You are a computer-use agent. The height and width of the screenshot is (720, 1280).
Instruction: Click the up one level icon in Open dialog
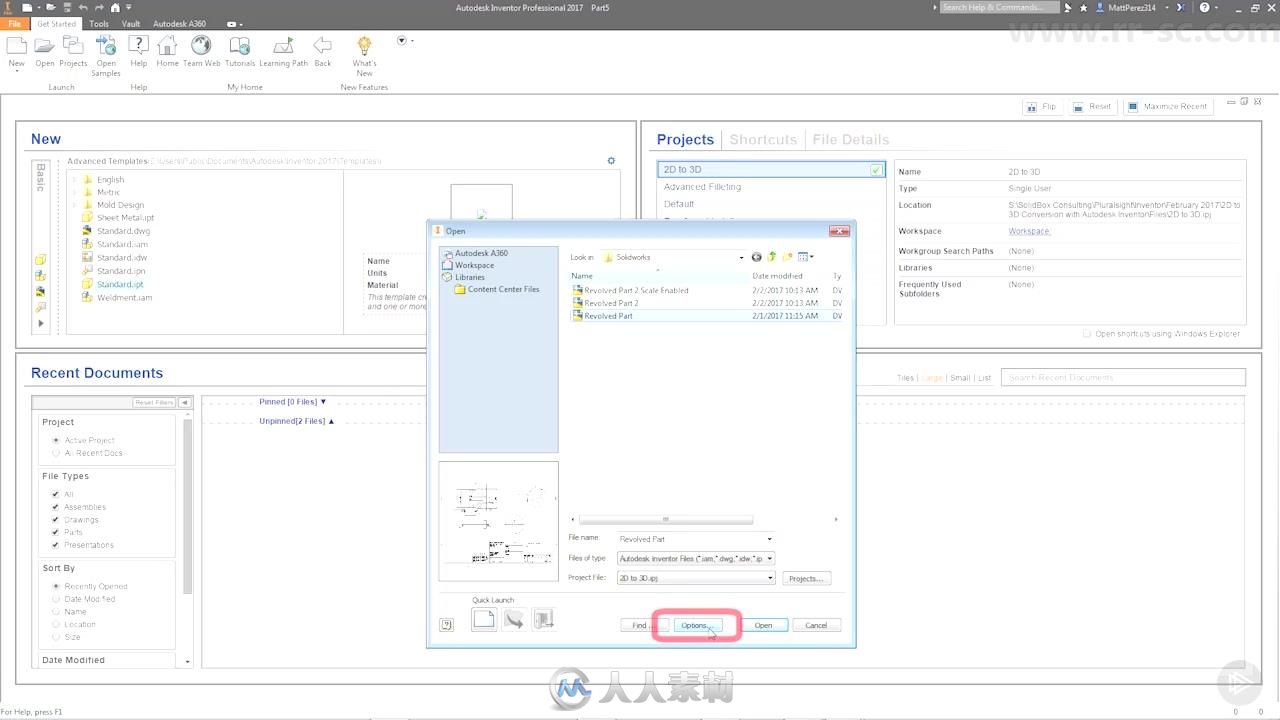point(772,257)
